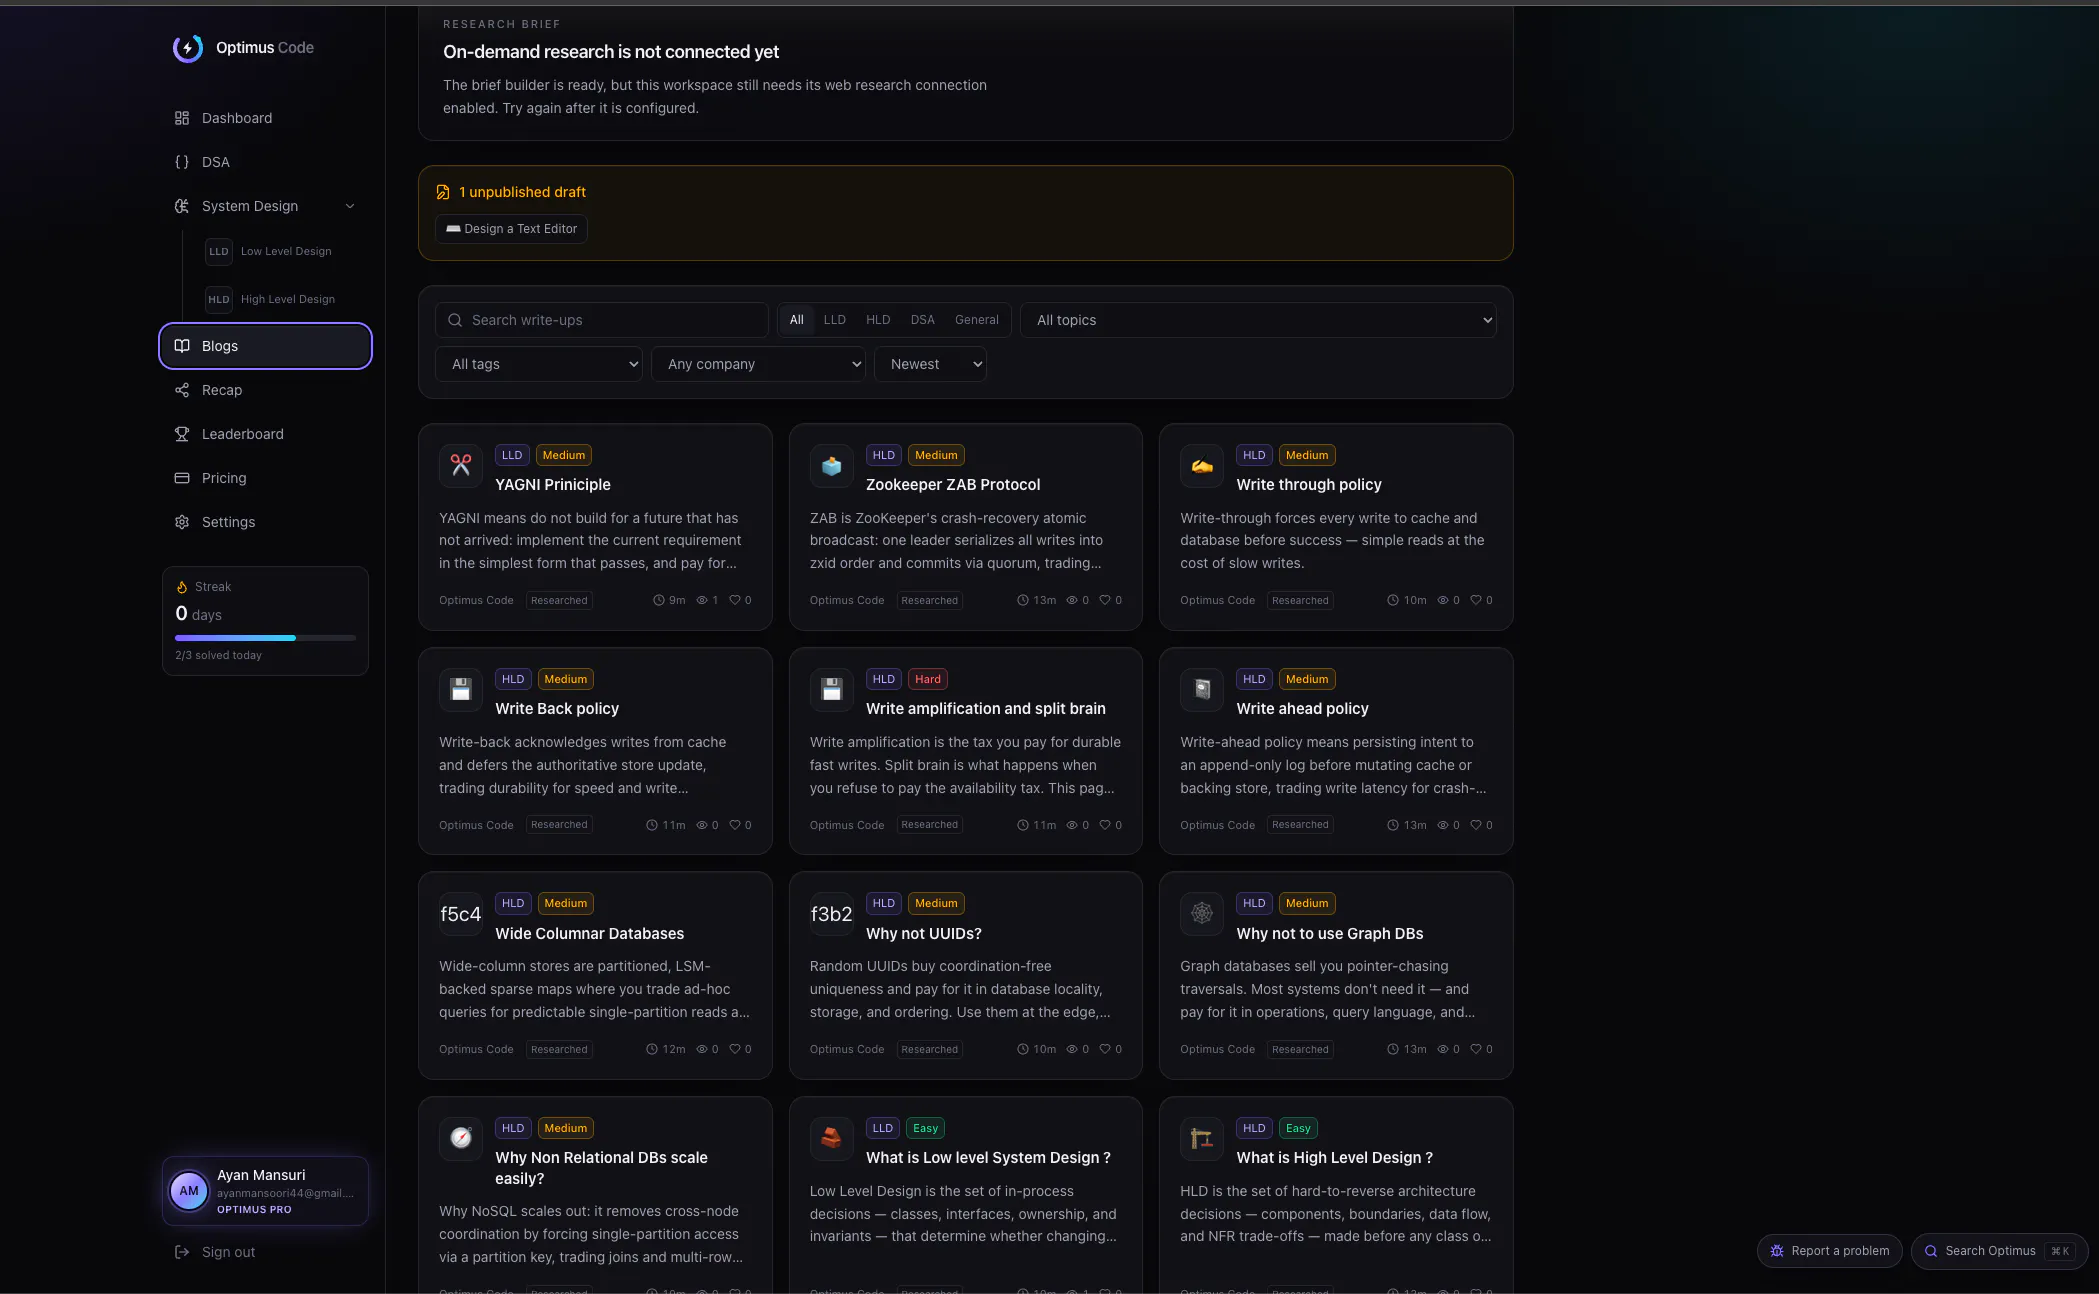Open the Search Optimus command bar
The width and height of the screenshot is (2099, 1294).
coord(2000,1251)
